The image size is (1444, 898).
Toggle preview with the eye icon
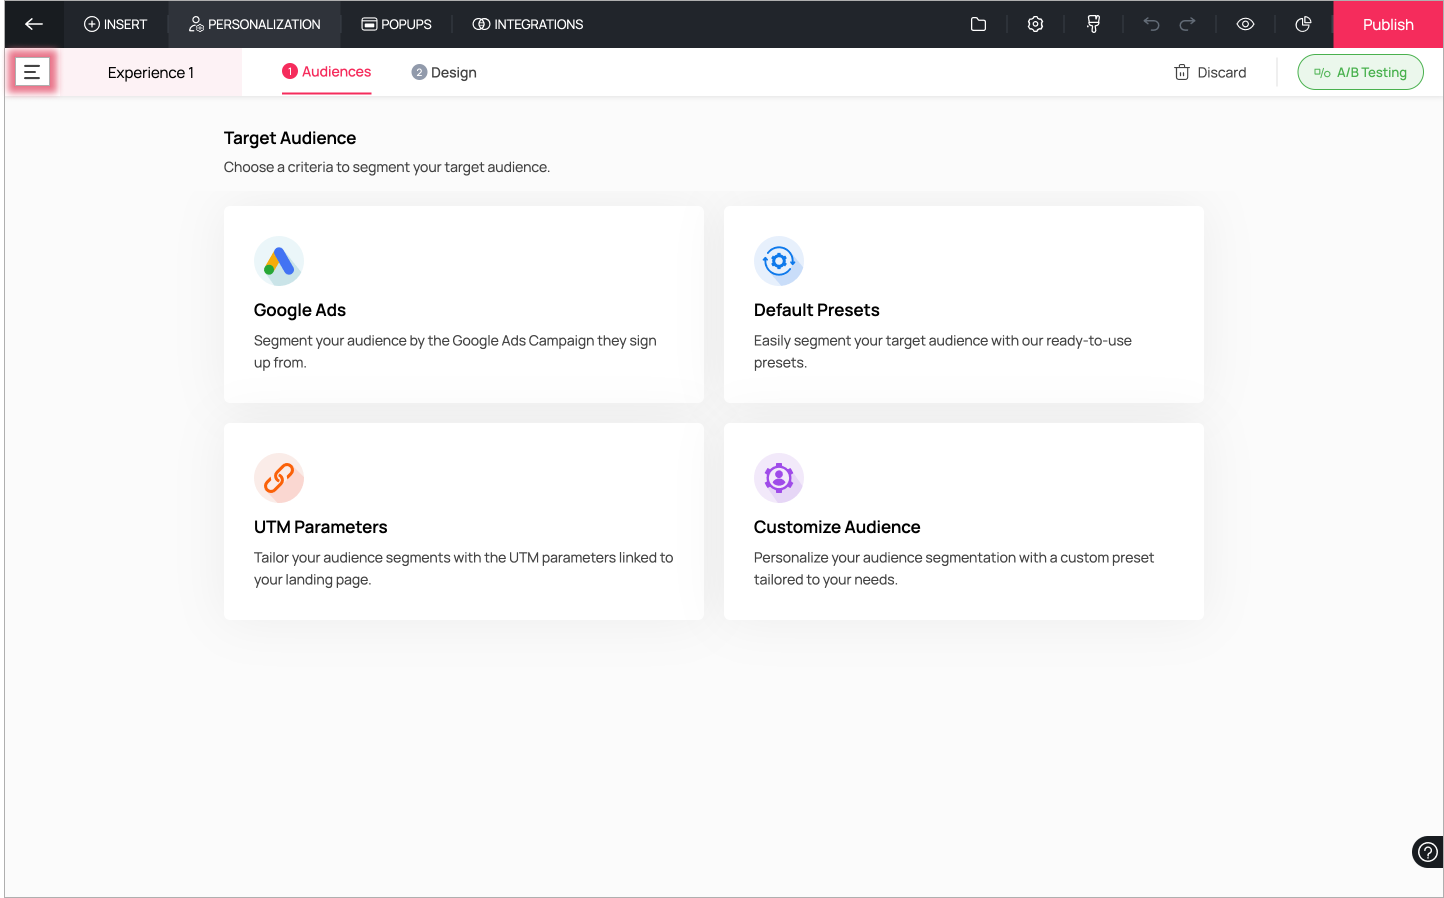pos(1245,24)
